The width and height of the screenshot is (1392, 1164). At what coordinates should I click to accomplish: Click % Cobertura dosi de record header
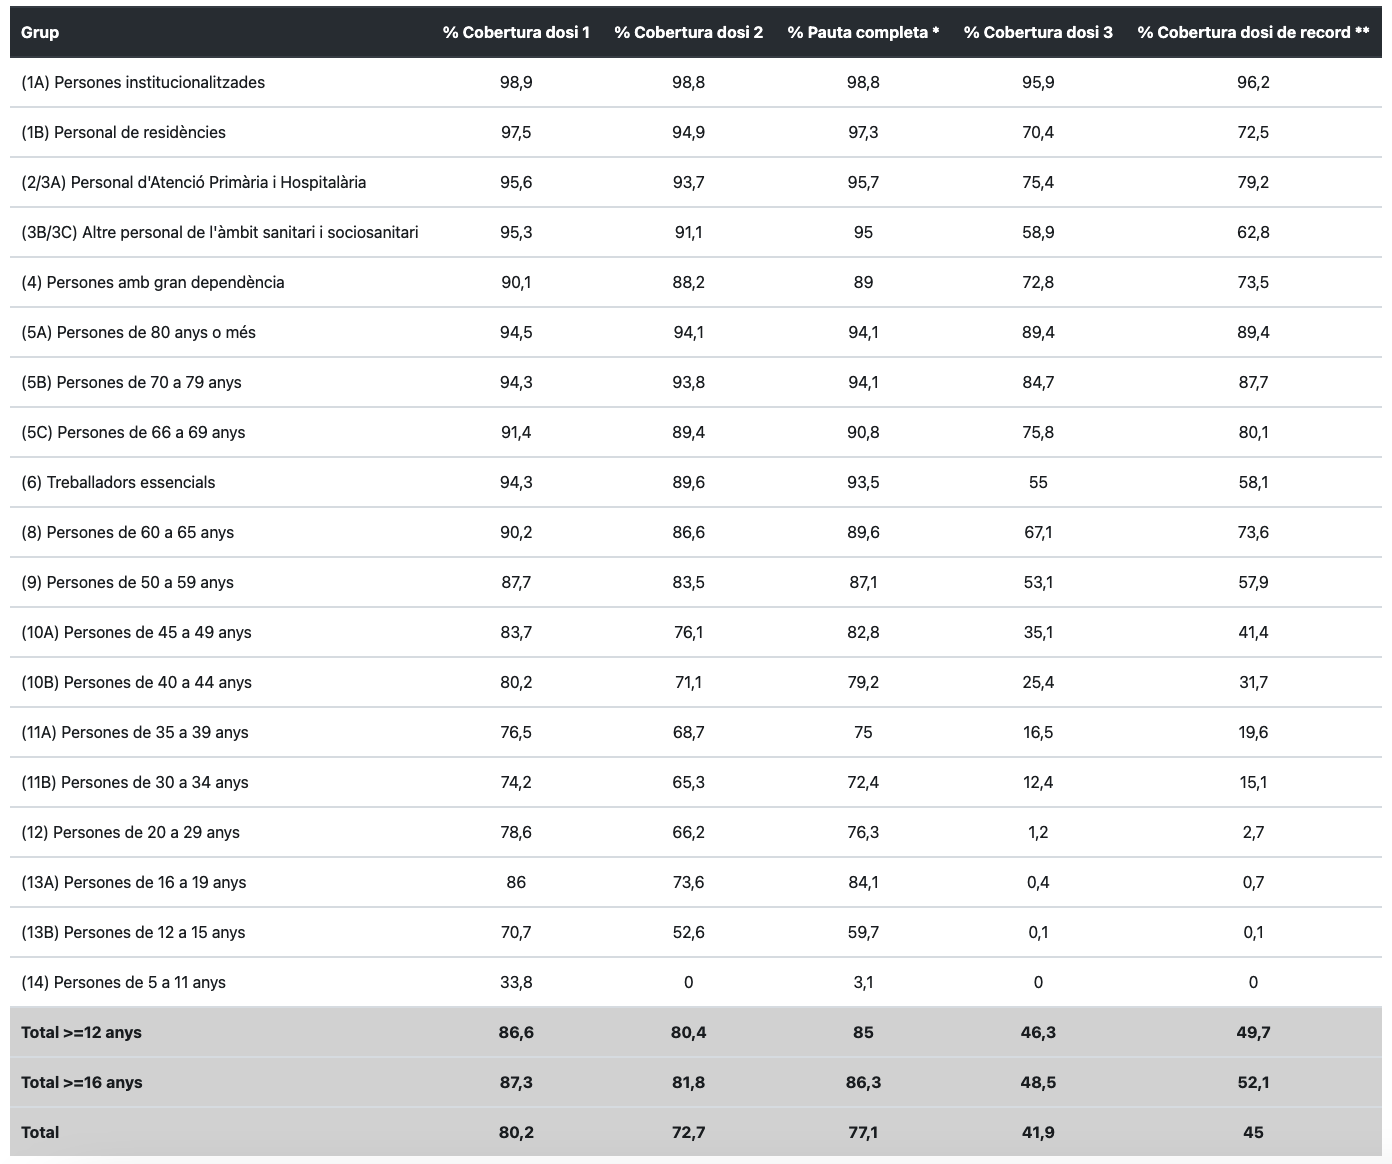click(x=1253, y=32)
